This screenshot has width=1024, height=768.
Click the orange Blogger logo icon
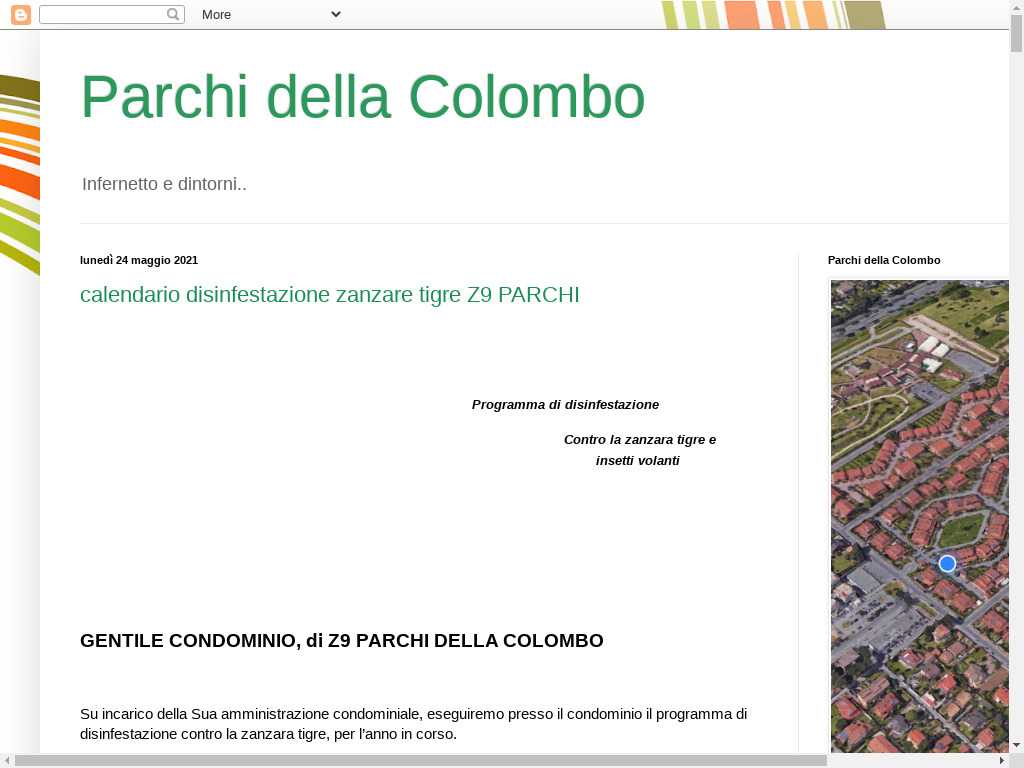(20, 14)
